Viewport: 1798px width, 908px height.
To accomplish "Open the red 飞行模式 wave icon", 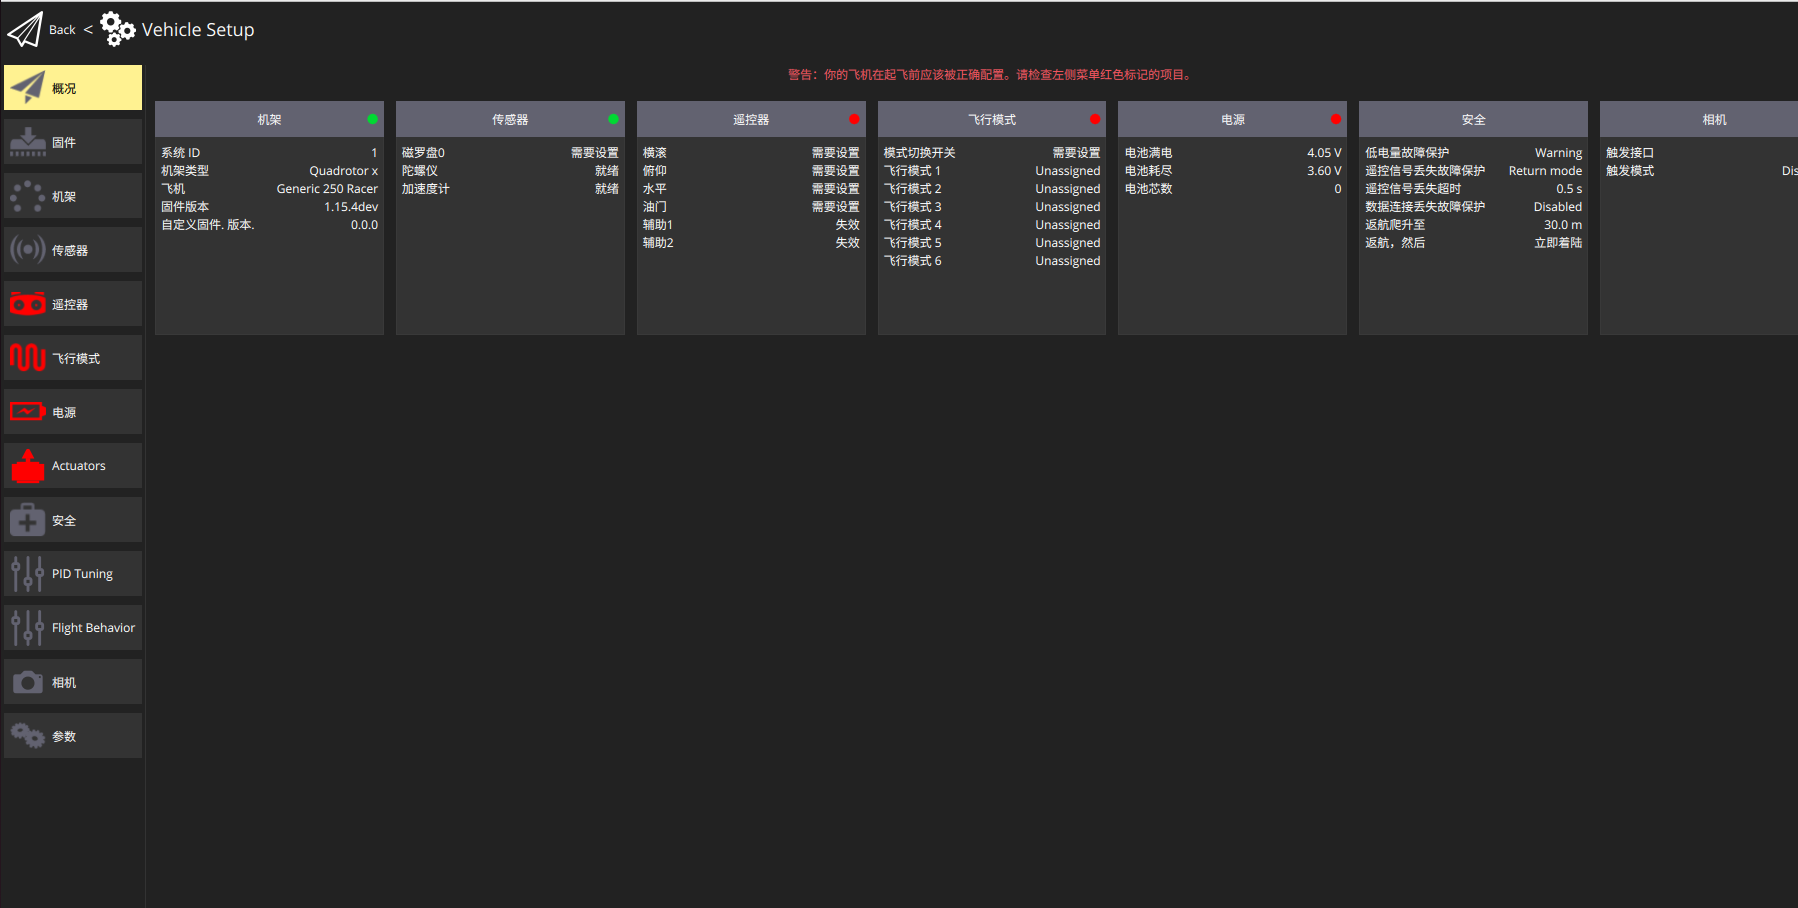I will (x=28, y=358).
